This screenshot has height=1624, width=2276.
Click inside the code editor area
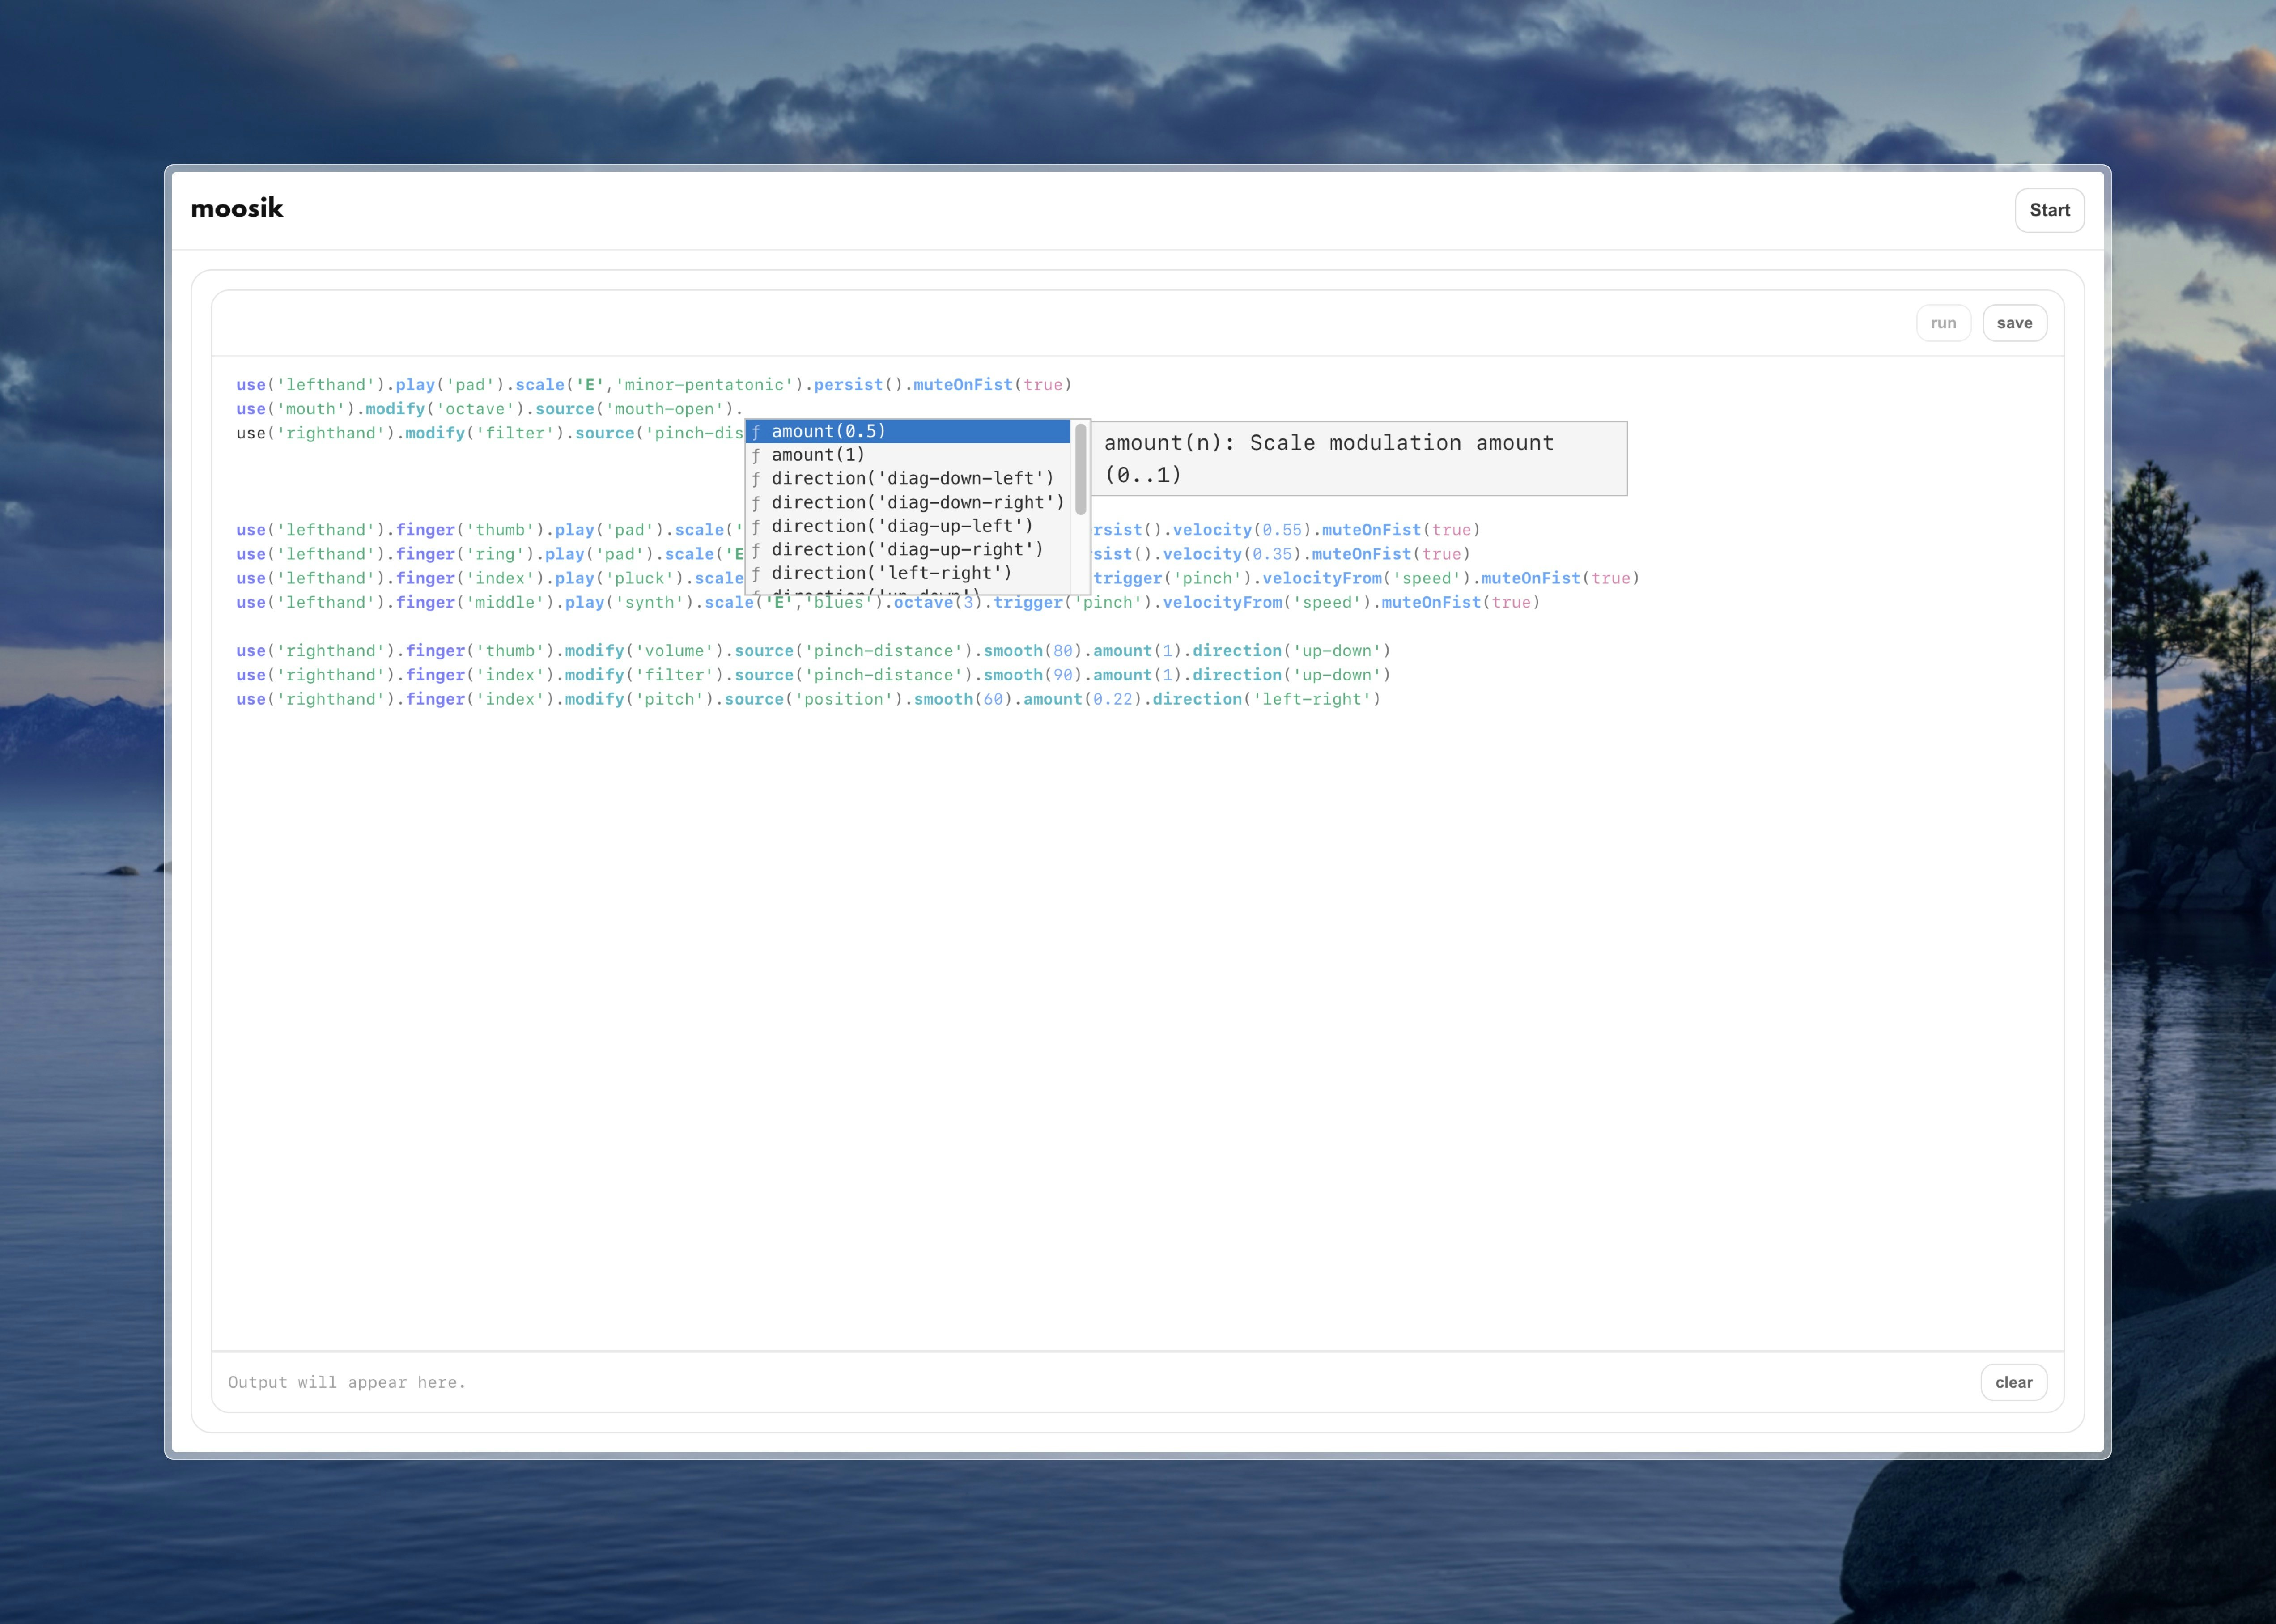(x=1100, y=950)
